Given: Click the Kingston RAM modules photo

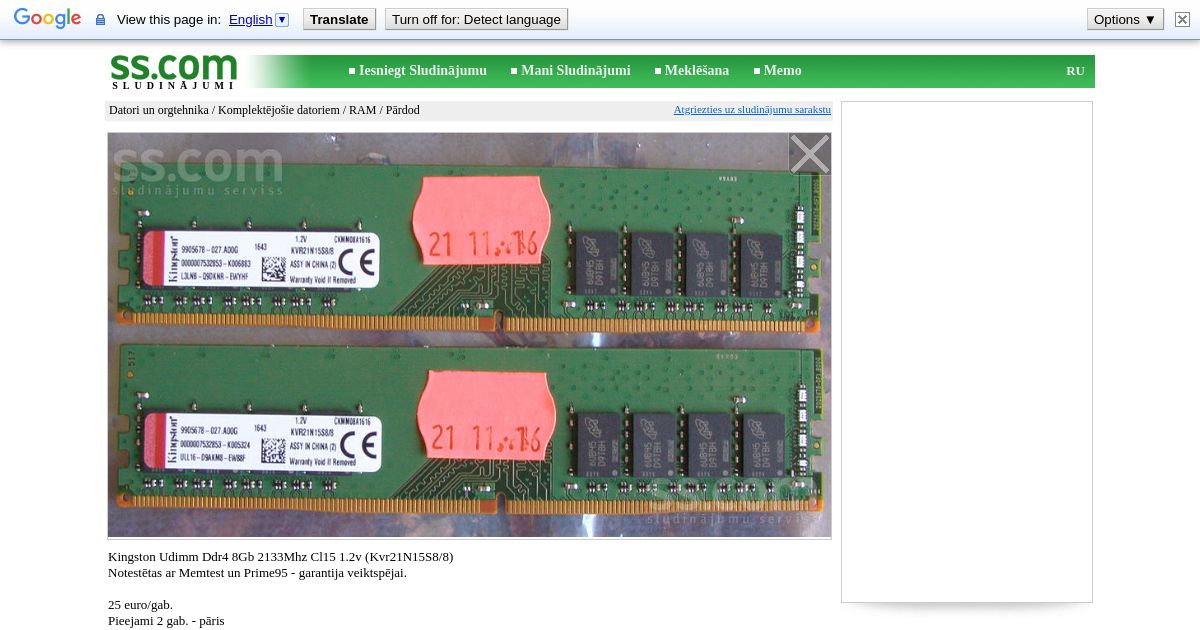Looking at the screenshot, I should pos(469,335).
